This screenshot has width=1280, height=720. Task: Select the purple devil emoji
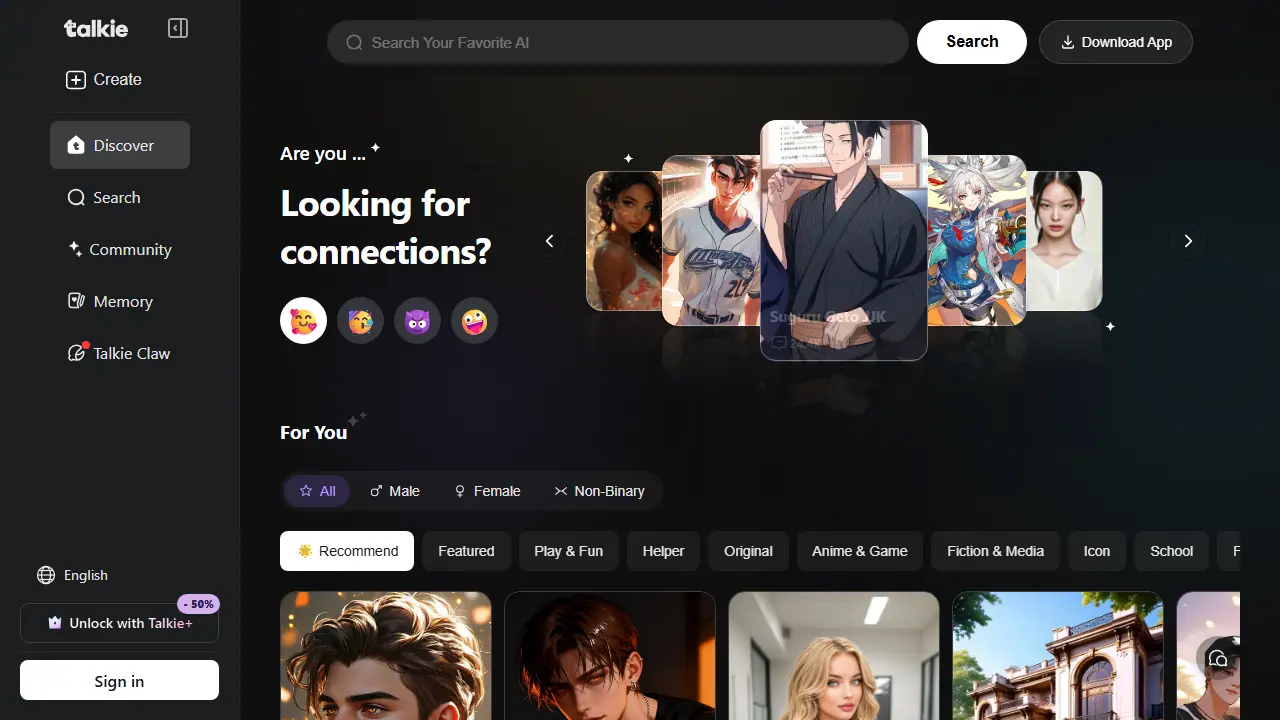click(417, 321)
